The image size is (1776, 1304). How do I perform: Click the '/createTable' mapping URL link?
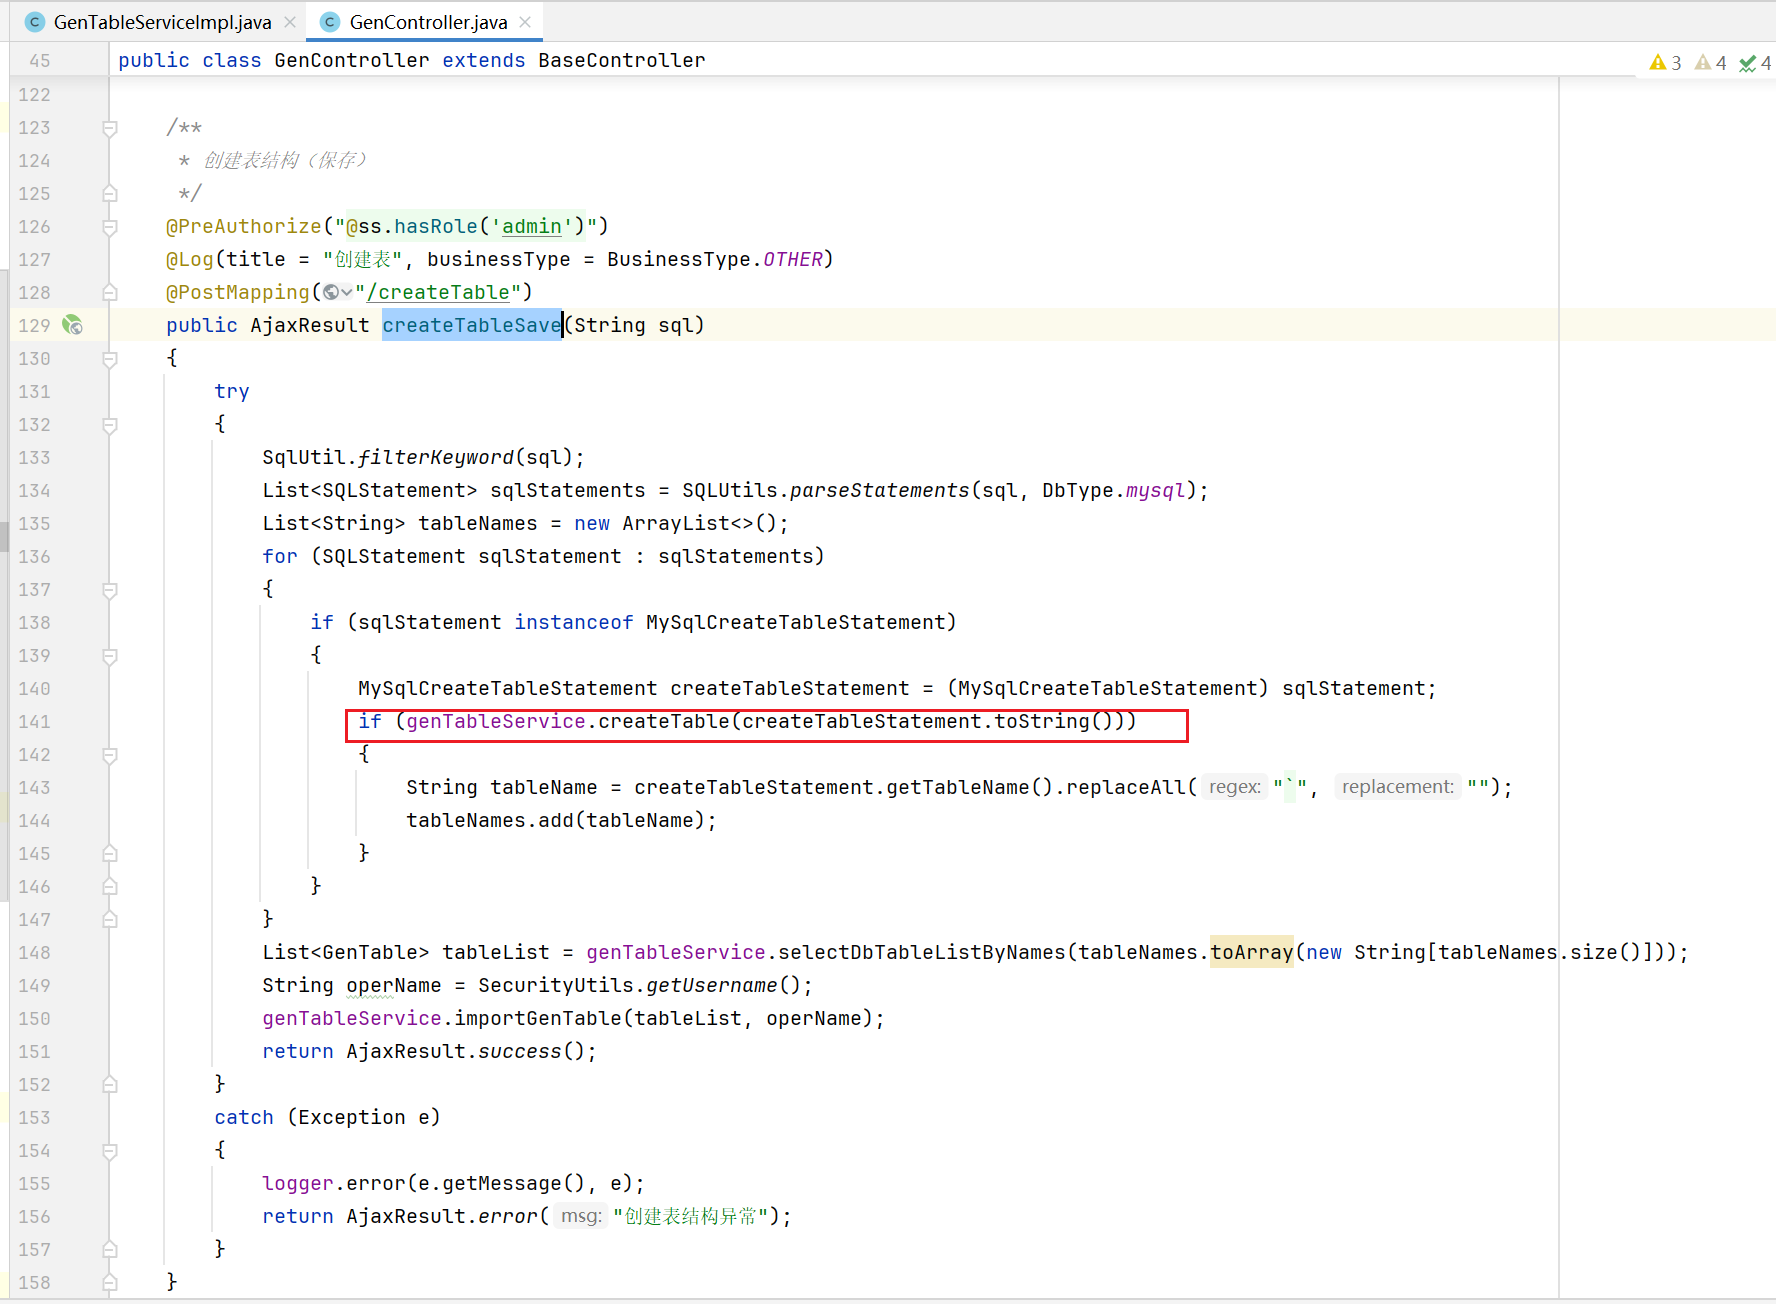point(438,292)
